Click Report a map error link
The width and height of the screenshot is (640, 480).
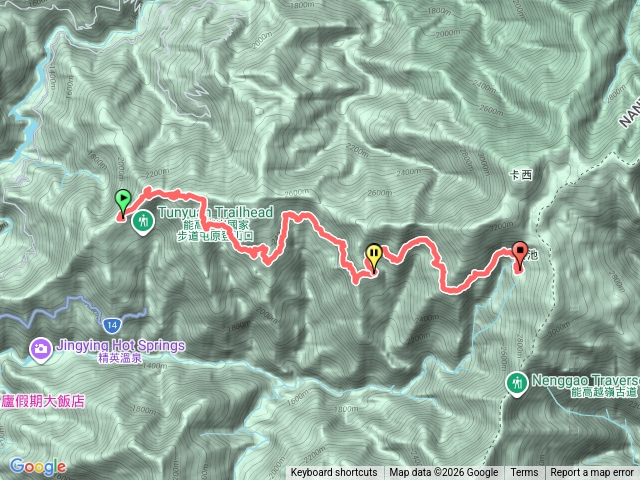[x=591, y=473]
